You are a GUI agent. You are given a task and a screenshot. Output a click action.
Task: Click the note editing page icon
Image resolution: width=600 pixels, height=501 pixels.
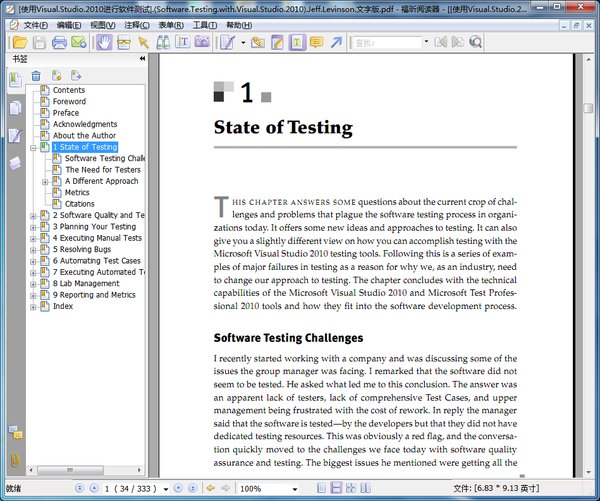point(277,42)
